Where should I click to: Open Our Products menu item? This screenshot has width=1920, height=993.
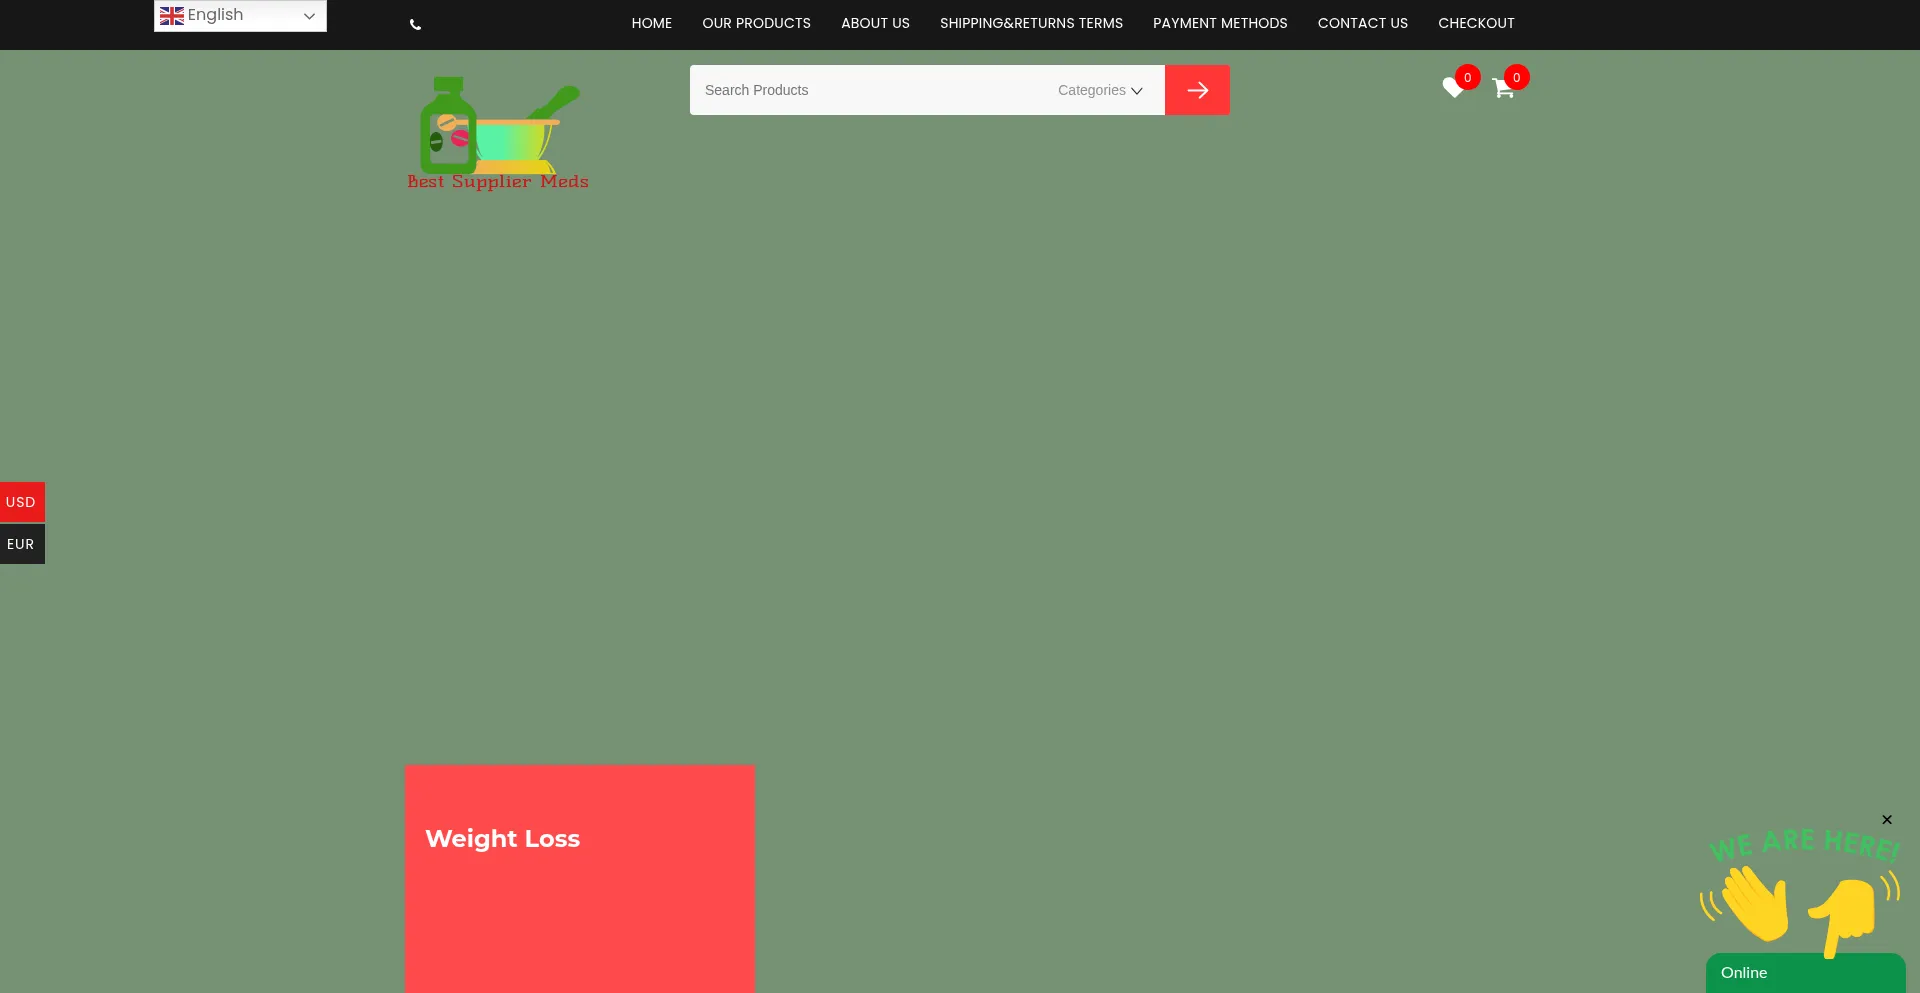pyautogui.click(x=756, y=23)
